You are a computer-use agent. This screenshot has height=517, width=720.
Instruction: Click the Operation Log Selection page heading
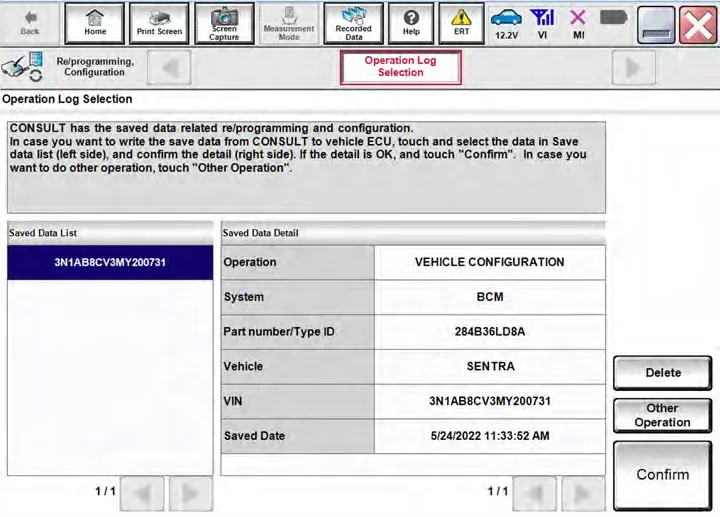(x=67, y=99)
